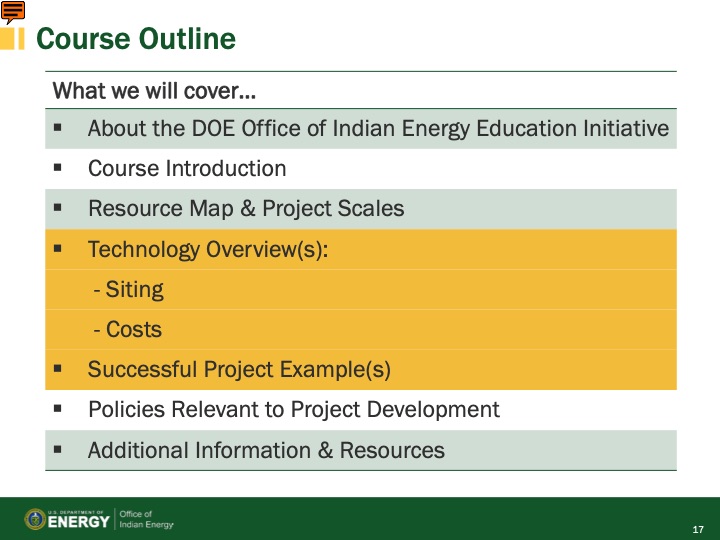Screen dimensions: 720x540
Task: Select the "Resource Map & Project Scales" row
Action: tap(360, 209)
